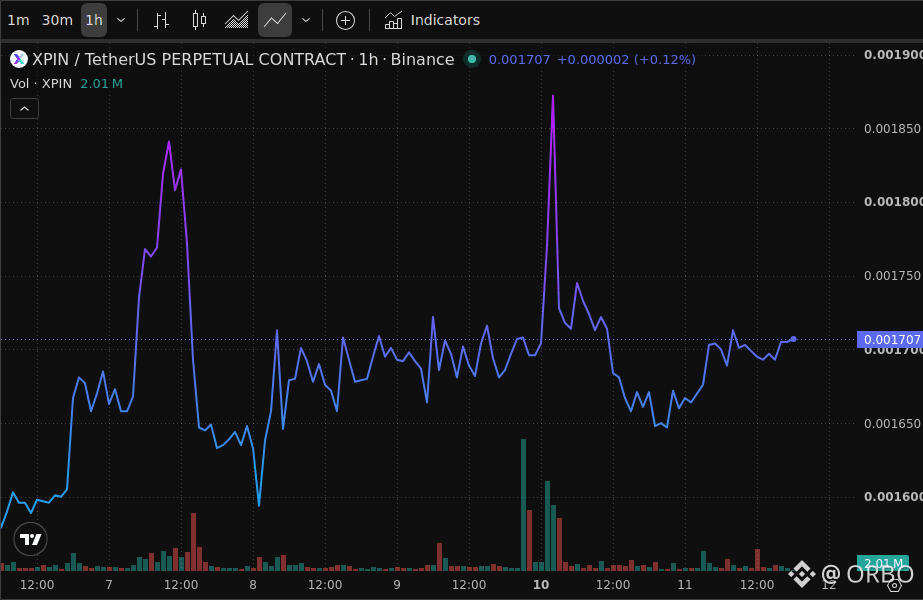923x600 pixels.
Task: Click the date label 9 on the time axis
Action: (397, 585)
